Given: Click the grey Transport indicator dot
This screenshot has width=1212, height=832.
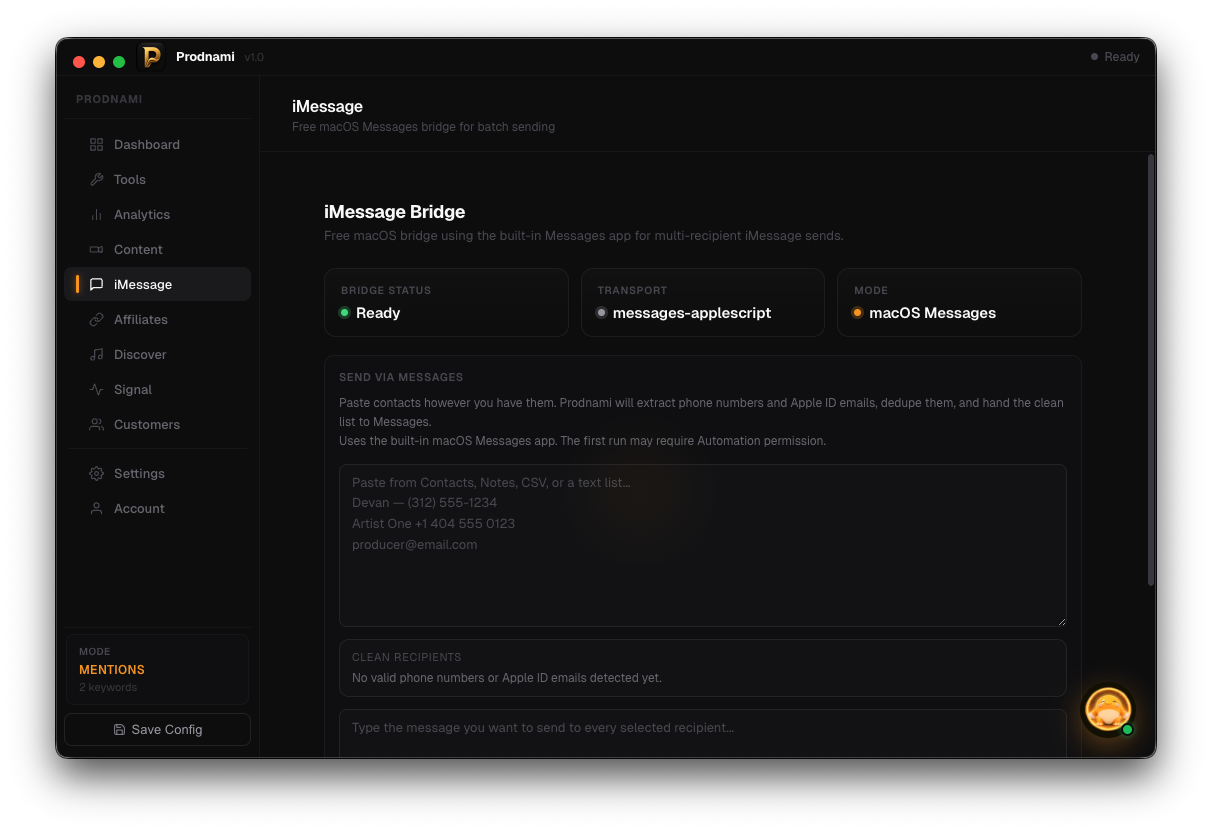Looking at the screenshot, I should [x=601, y=313].
